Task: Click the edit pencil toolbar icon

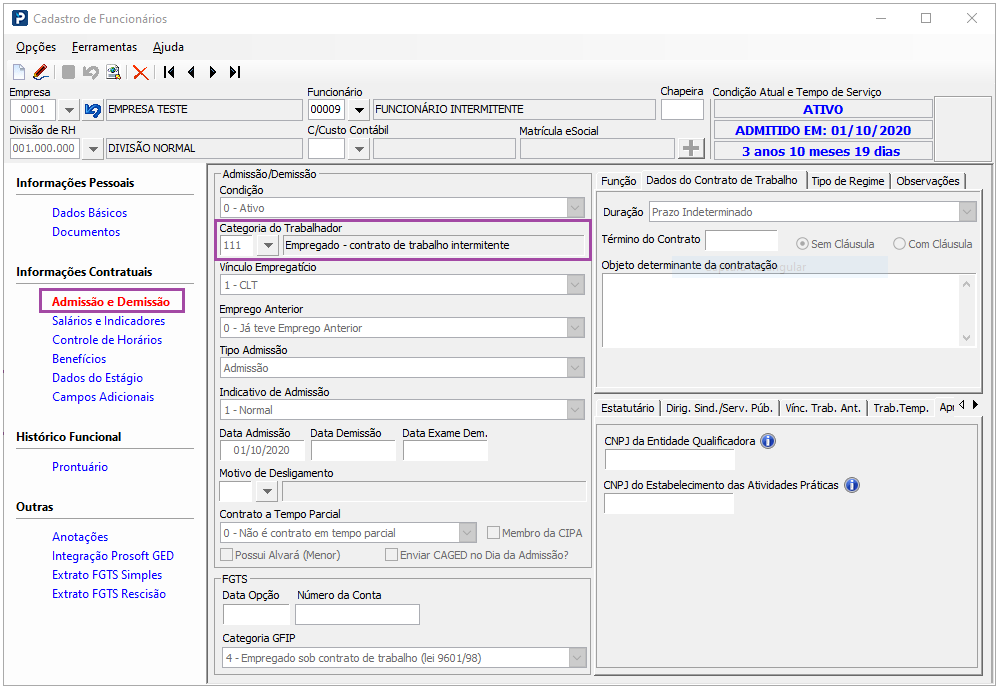Action: pos(41,72)
